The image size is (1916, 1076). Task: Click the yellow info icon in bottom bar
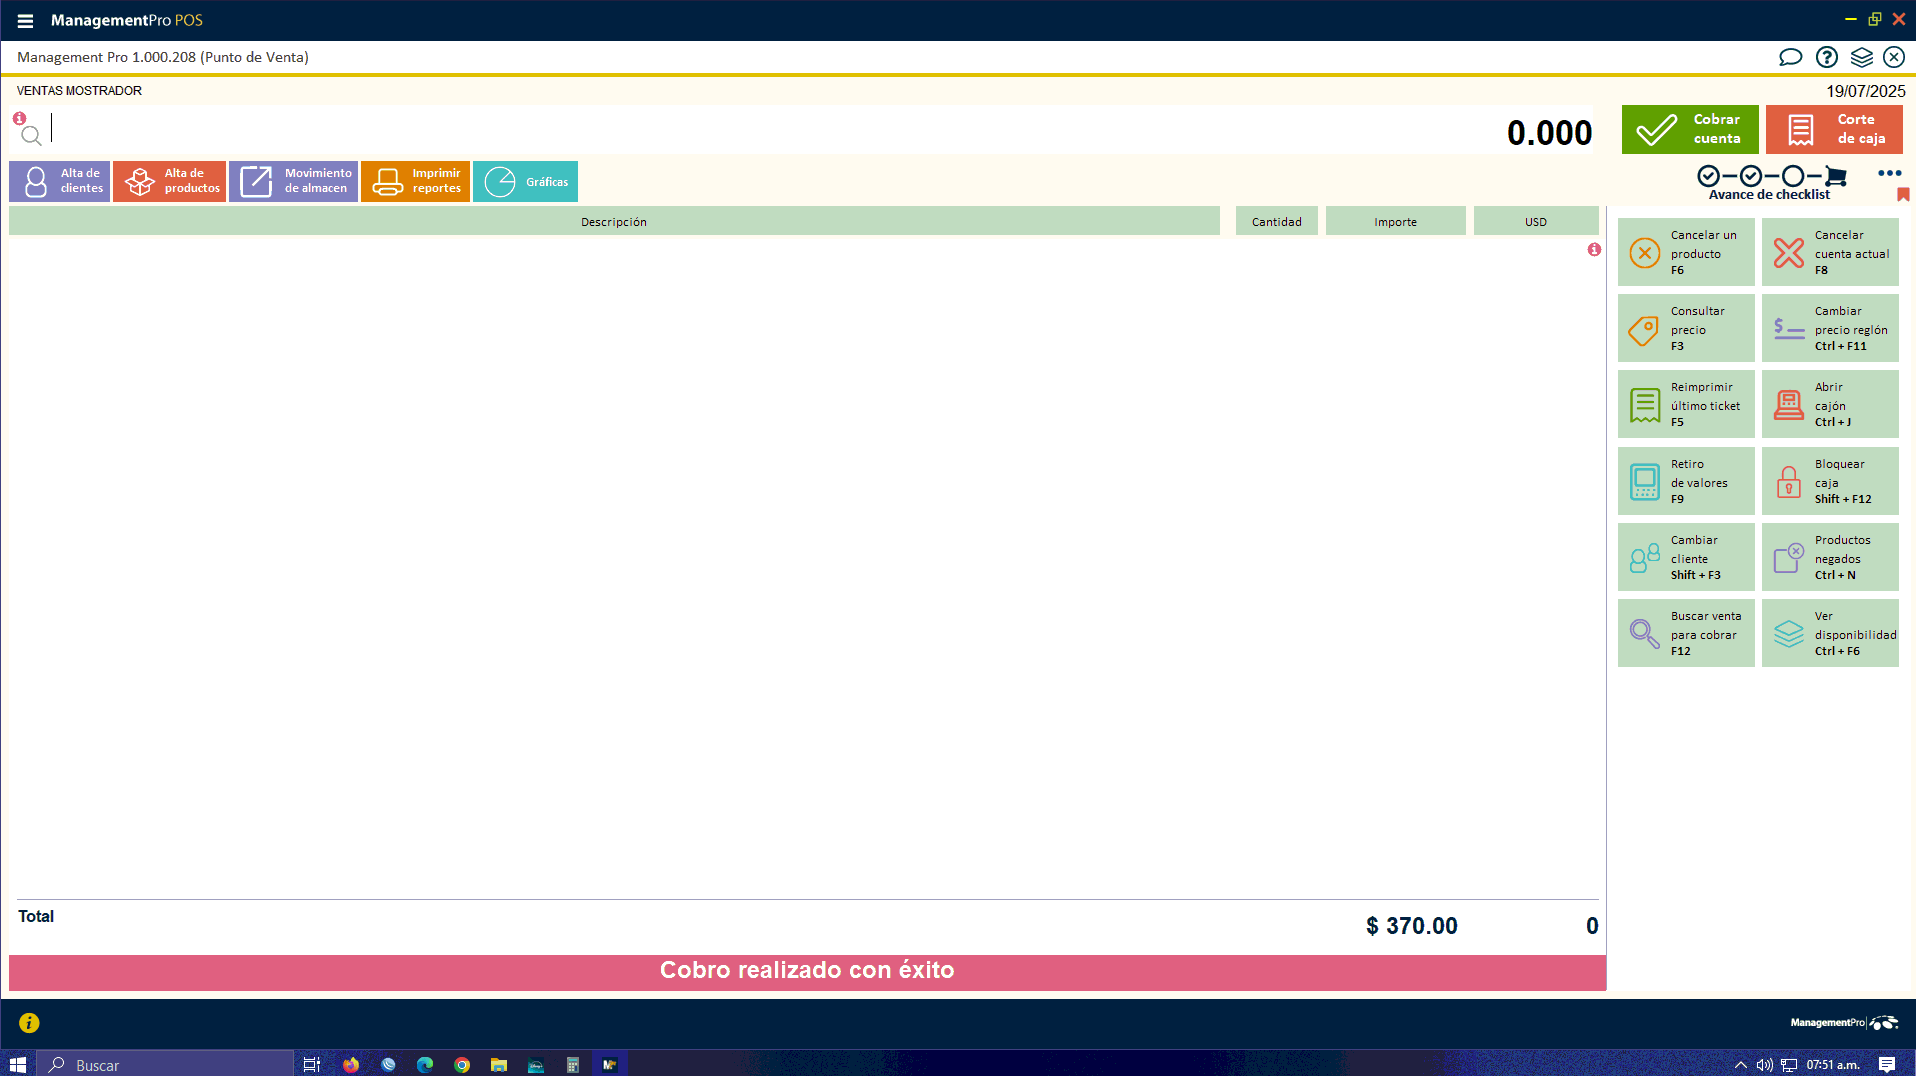(x=29, y=1022)
